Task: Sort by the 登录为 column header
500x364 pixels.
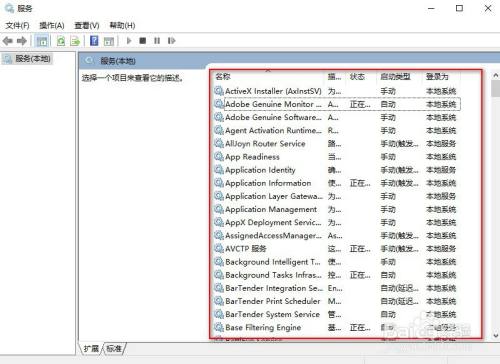Action: 437,76
